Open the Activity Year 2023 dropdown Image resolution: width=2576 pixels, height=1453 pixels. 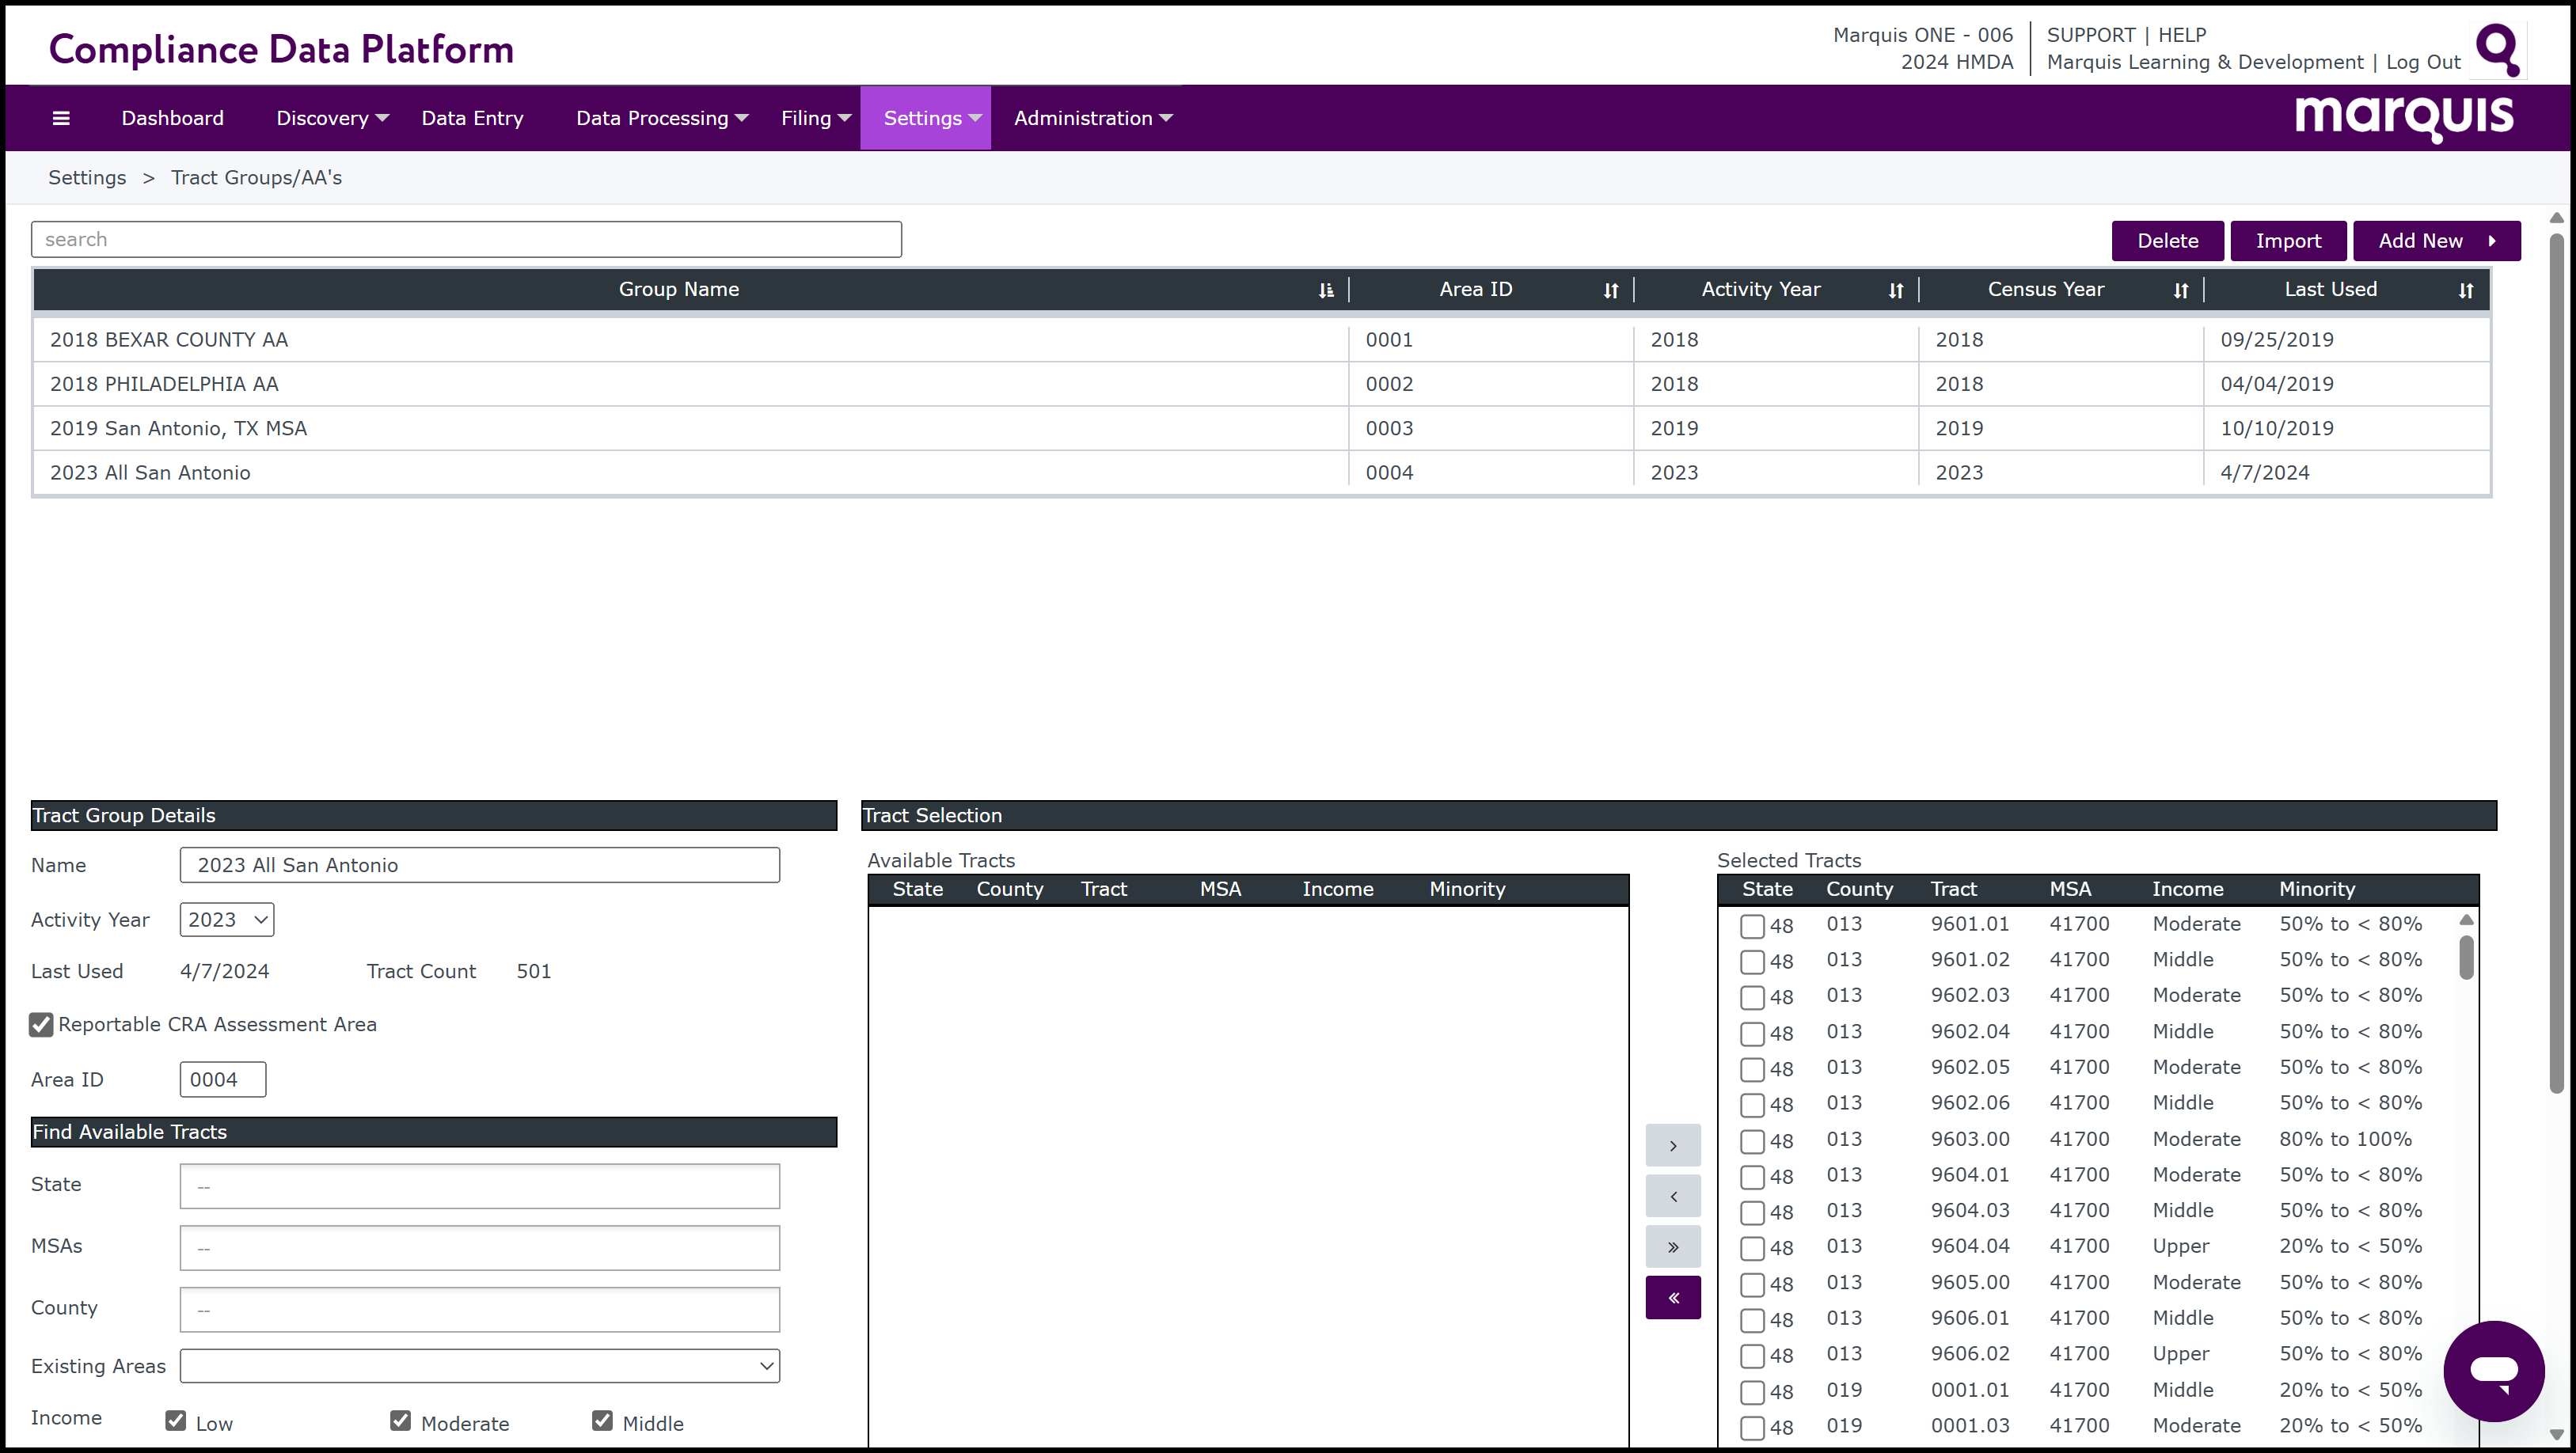227,920
